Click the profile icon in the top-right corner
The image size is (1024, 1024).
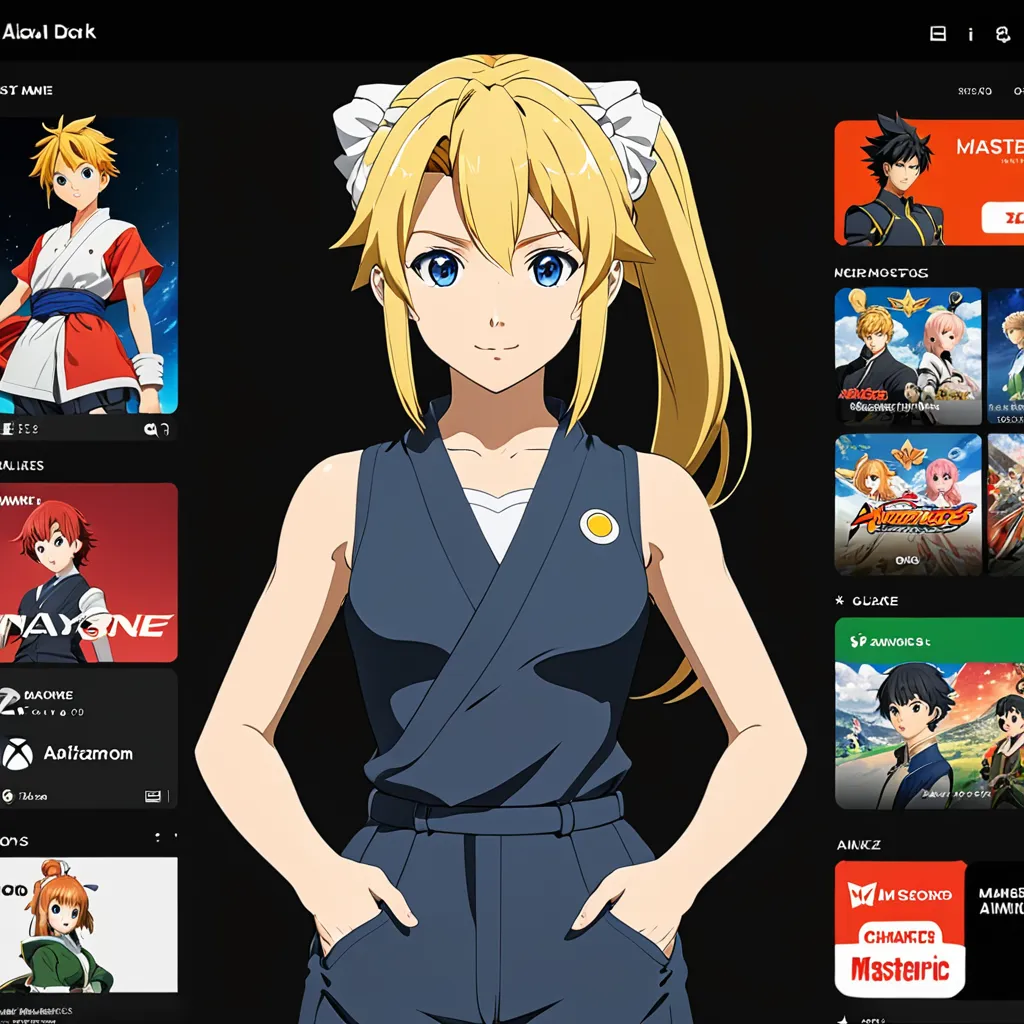coord(1006,34)
